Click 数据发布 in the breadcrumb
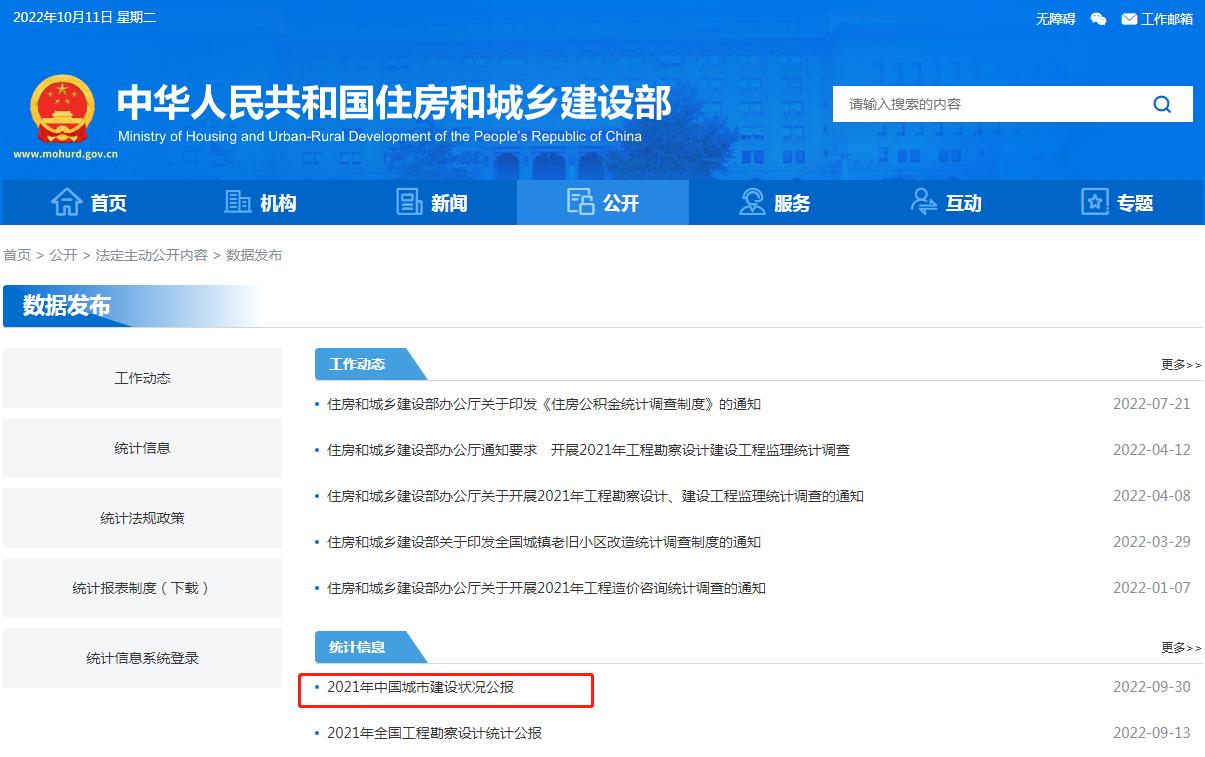 [254, 255]
